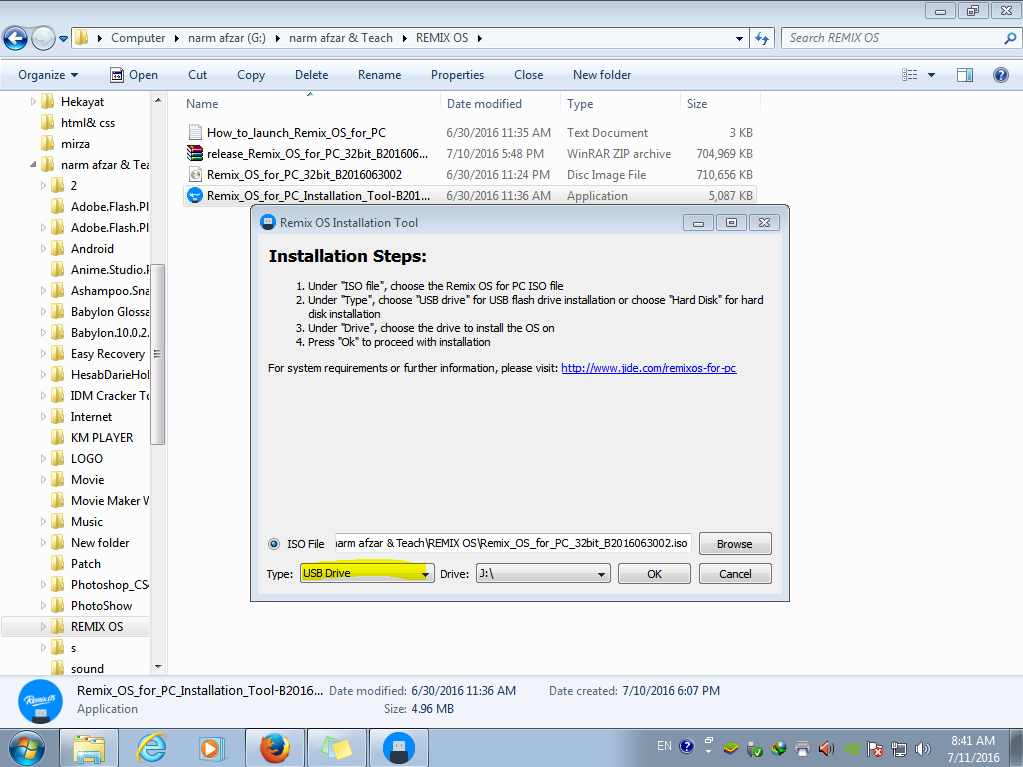
Task: Click Delete in the Explorer toolbar
Action: [x=311, y=75]
